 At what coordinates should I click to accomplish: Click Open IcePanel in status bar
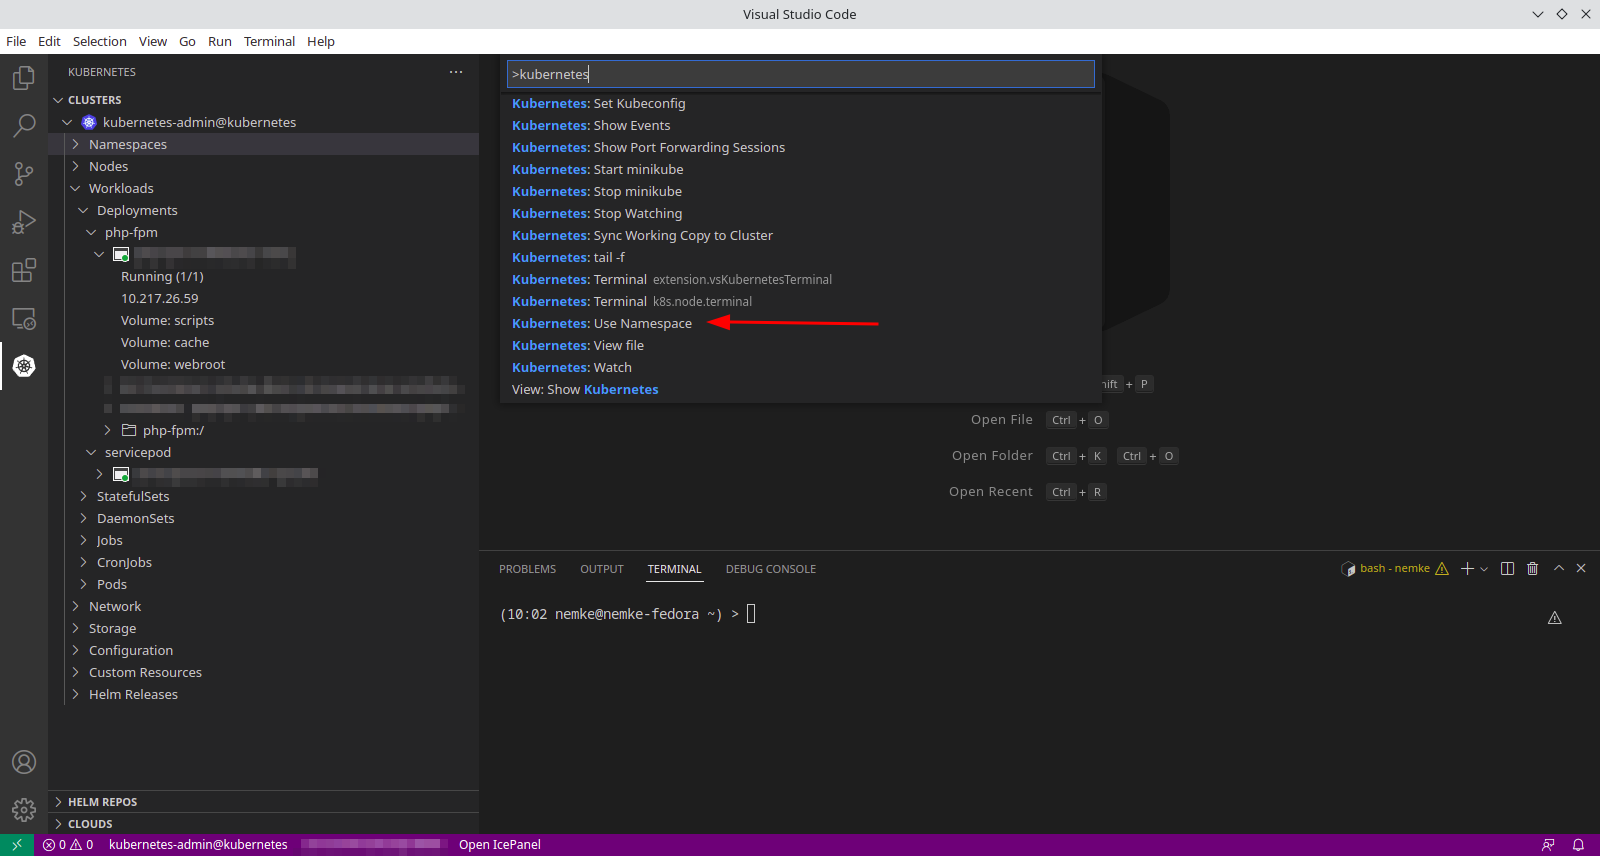499,845
